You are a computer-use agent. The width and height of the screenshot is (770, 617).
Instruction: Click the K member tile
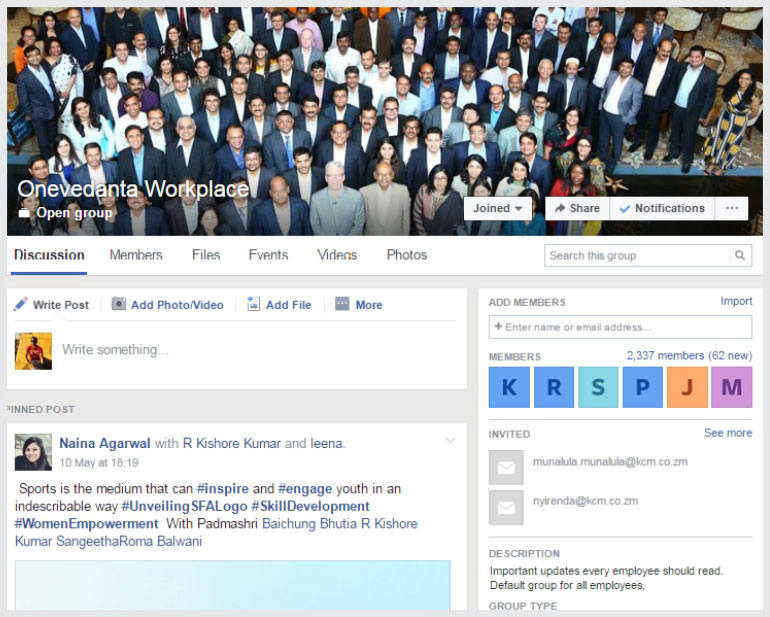(x=509, y=387)
